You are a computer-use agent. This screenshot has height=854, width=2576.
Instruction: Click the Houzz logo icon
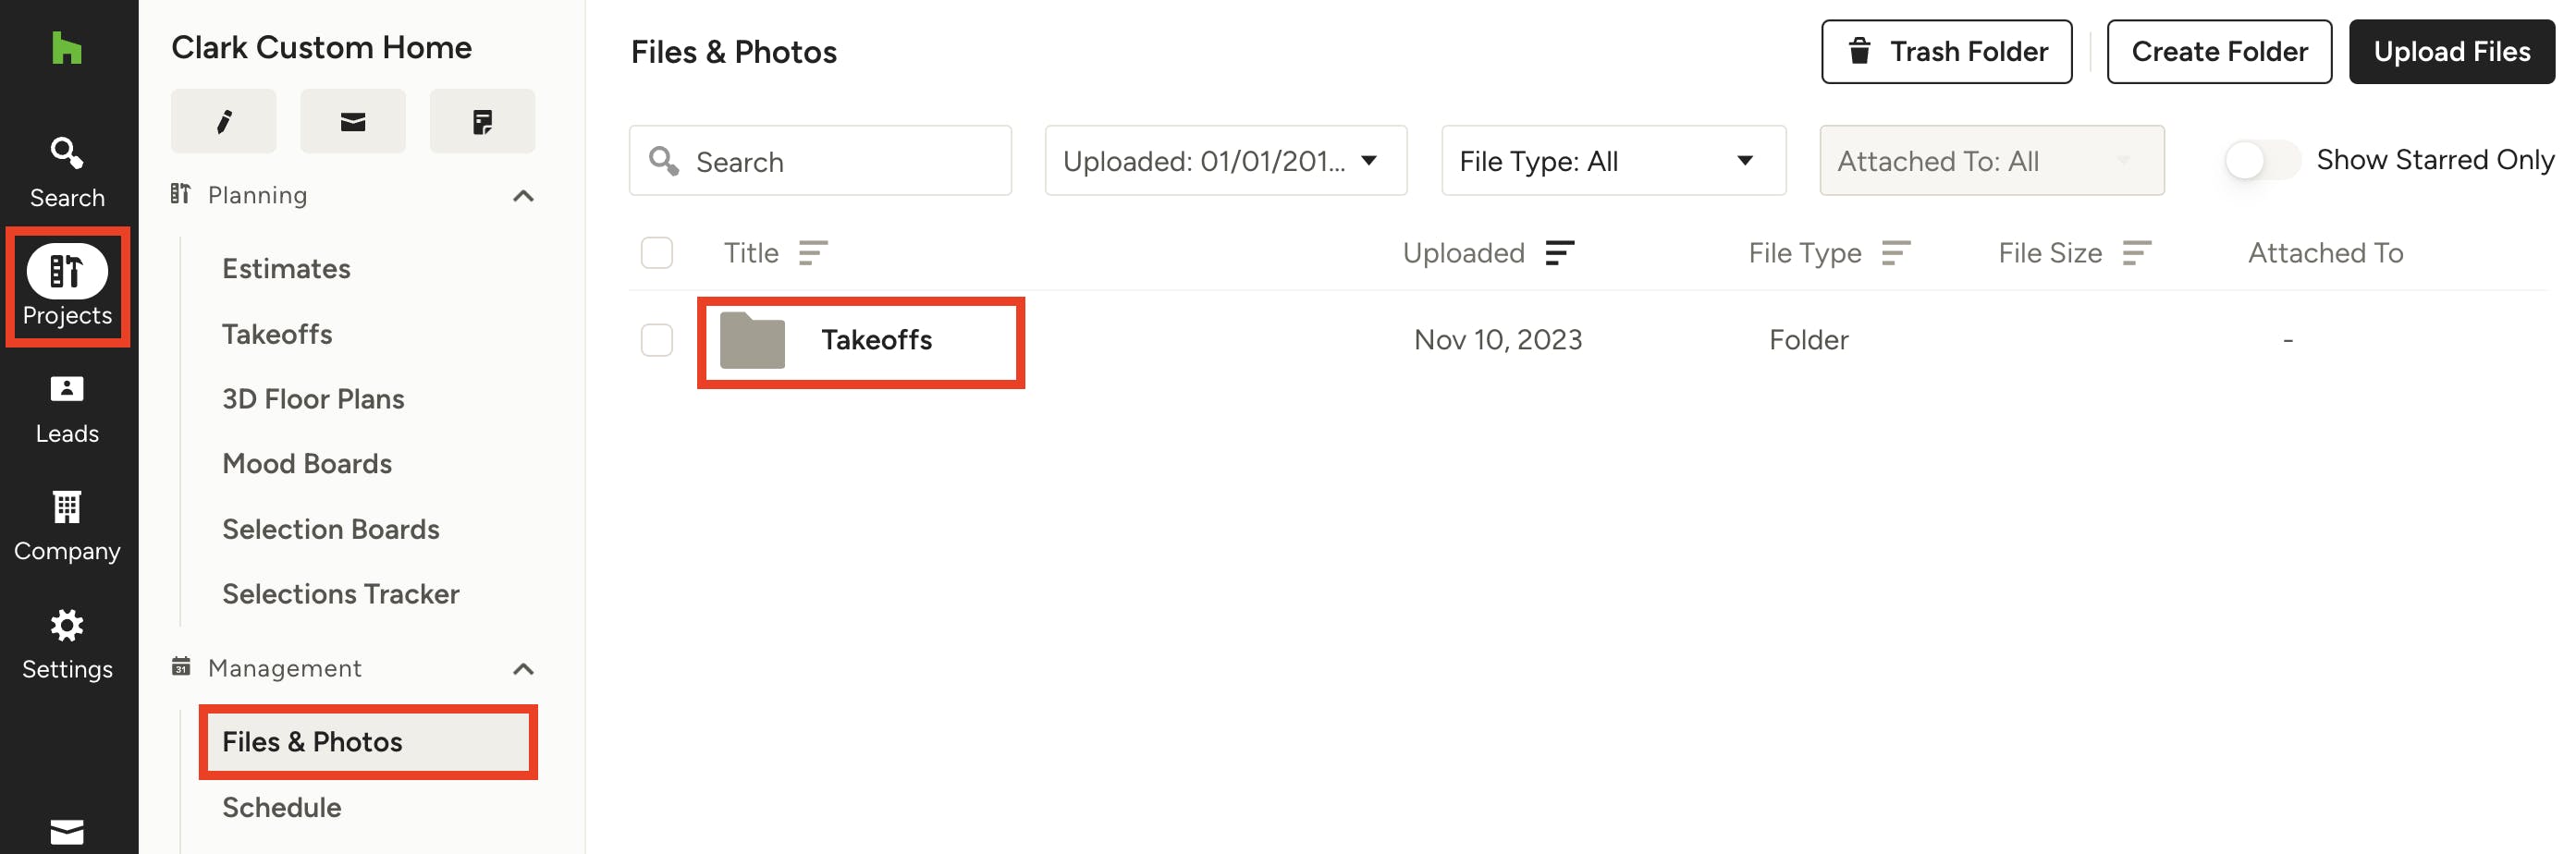coord(66,48)
